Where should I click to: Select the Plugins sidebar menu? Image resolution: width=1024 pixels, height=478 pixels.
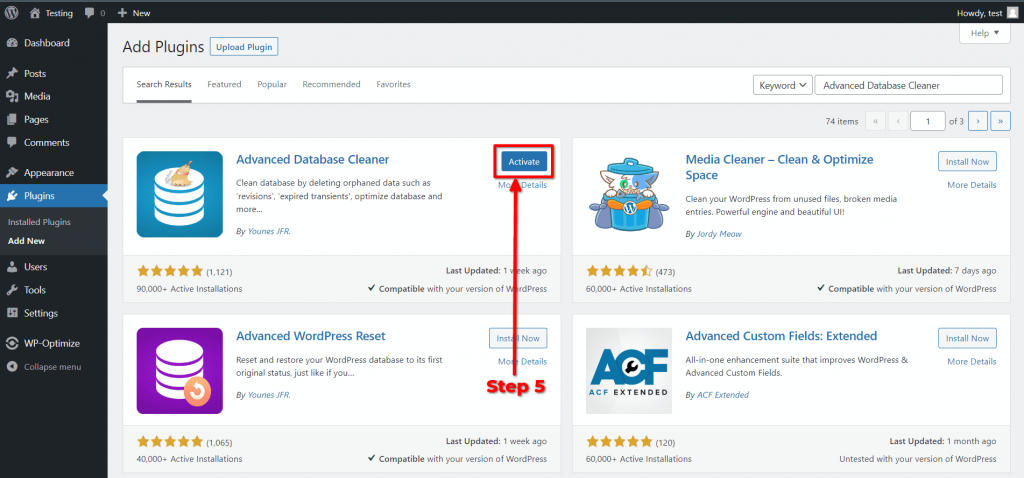click(54, 196)
